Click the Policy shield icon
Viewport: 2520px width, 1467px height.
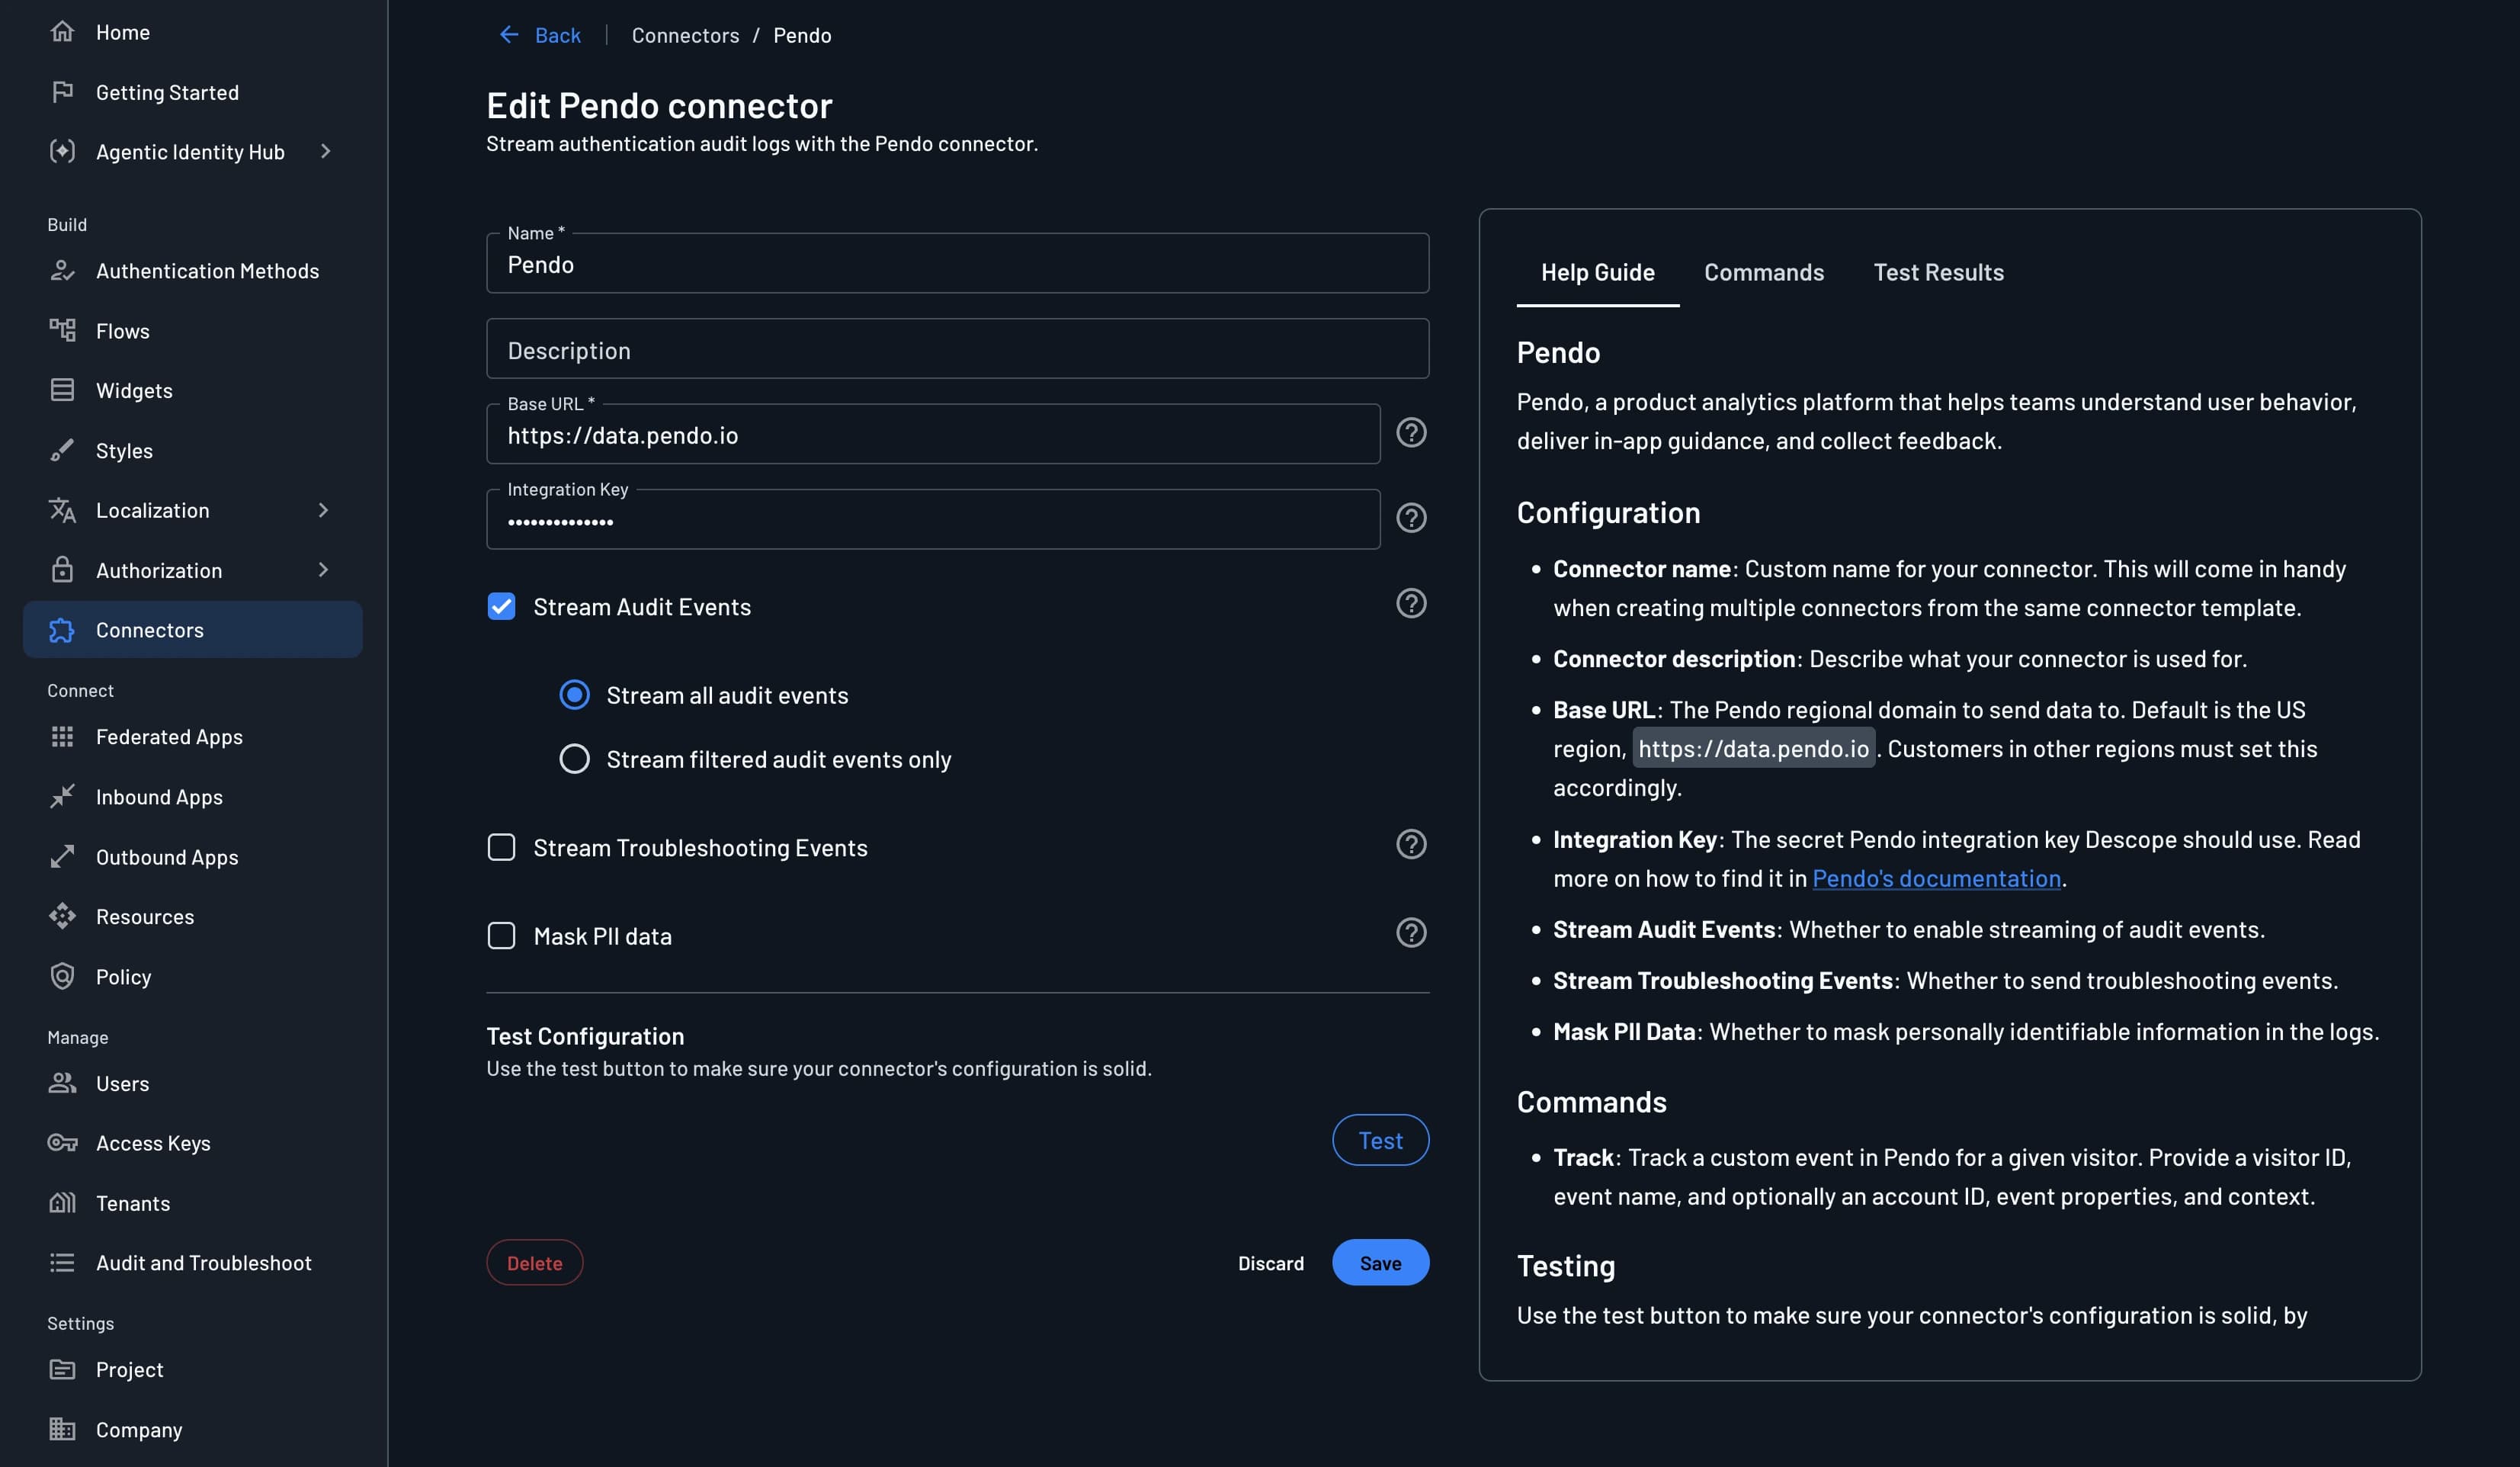pos(62,976)
